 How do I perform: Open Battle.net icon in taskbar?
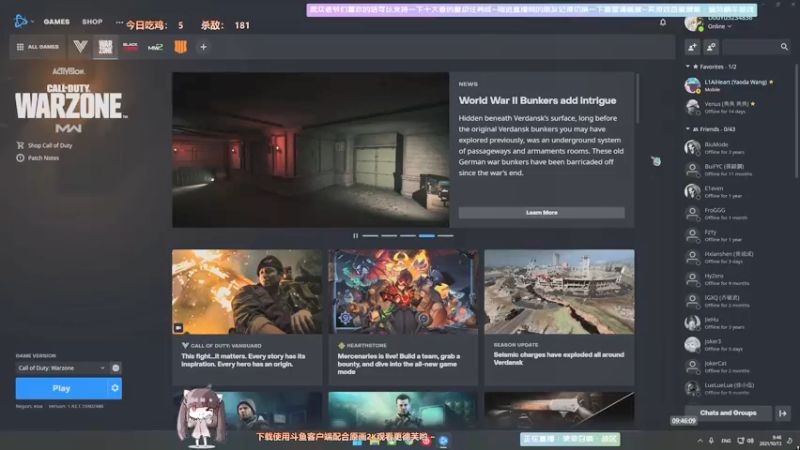pos(443,441)
